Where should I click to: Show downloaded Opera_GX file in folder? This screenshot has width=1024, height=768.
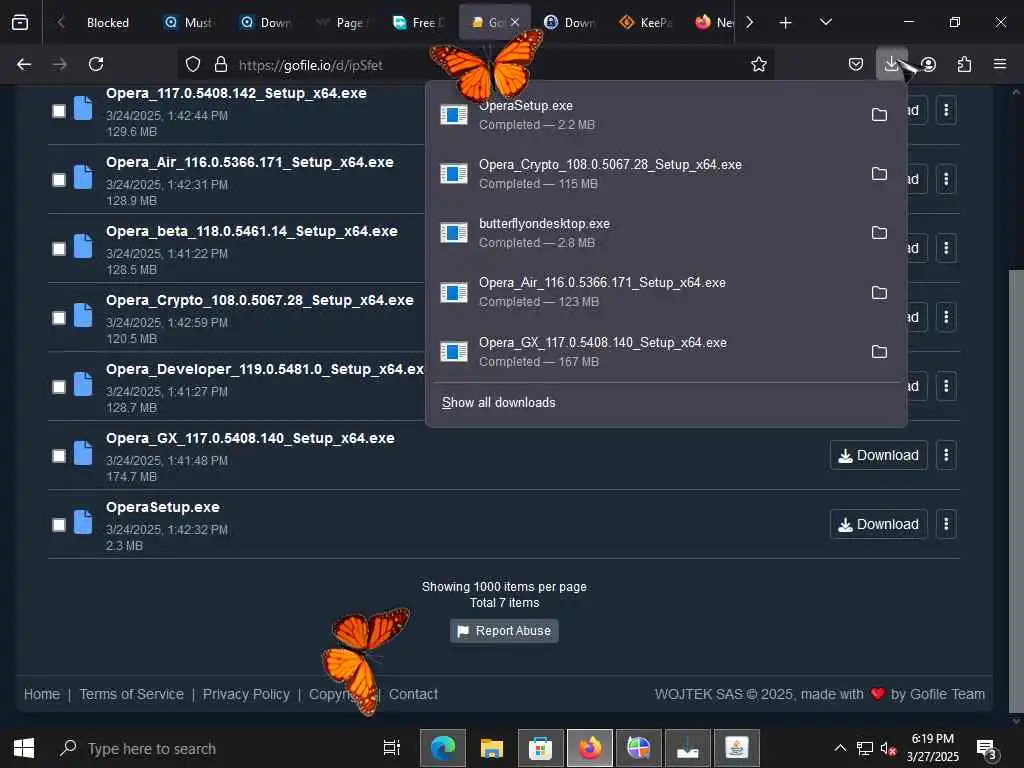coord(879,352)
